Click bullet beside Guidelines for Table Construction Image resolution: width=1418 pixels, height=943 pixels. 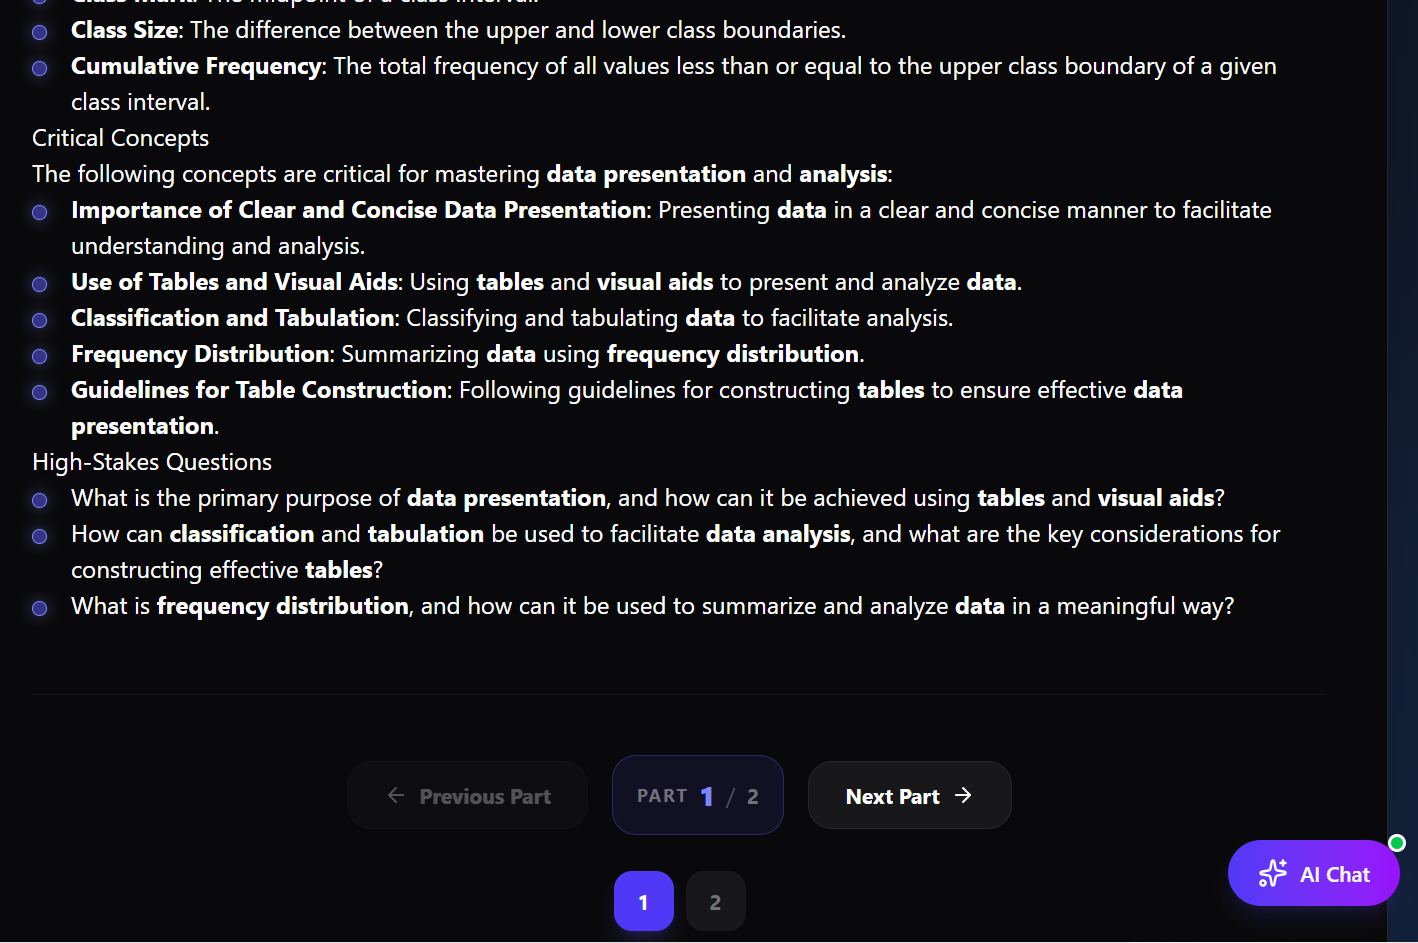40,392
